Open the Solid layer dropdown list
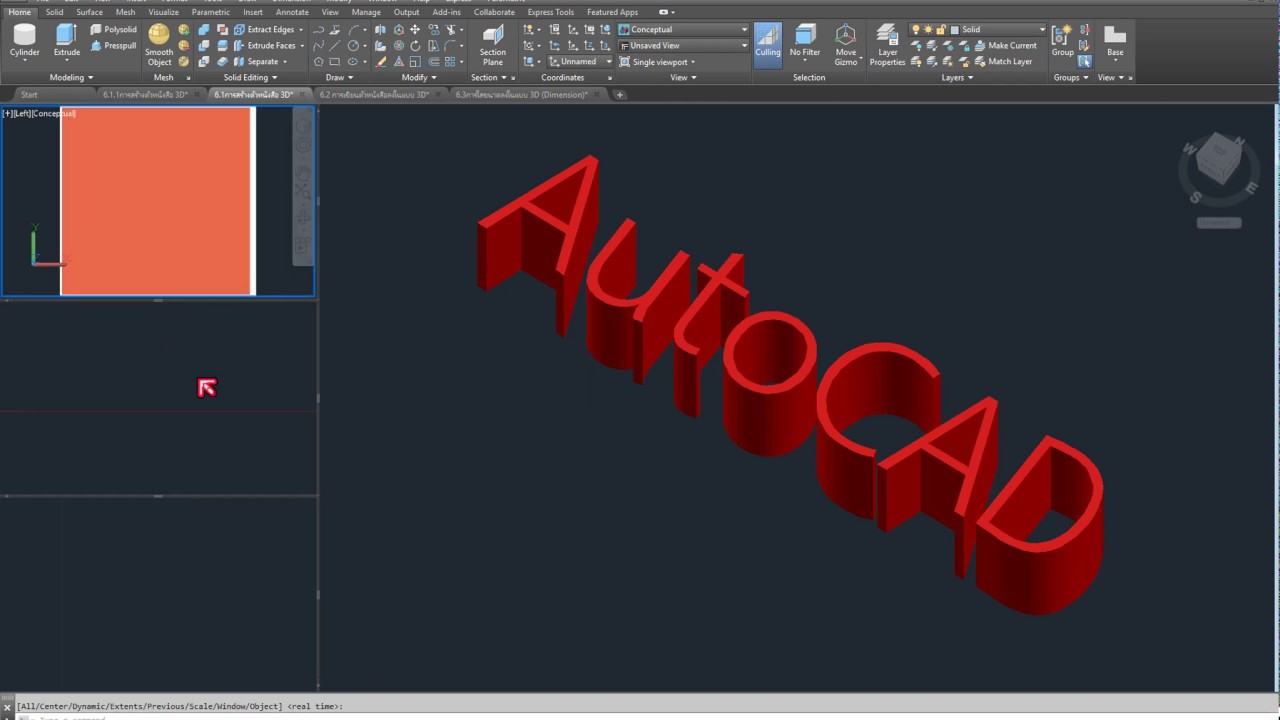Screen dimensions: 1280x720 (x=978, y=30)
